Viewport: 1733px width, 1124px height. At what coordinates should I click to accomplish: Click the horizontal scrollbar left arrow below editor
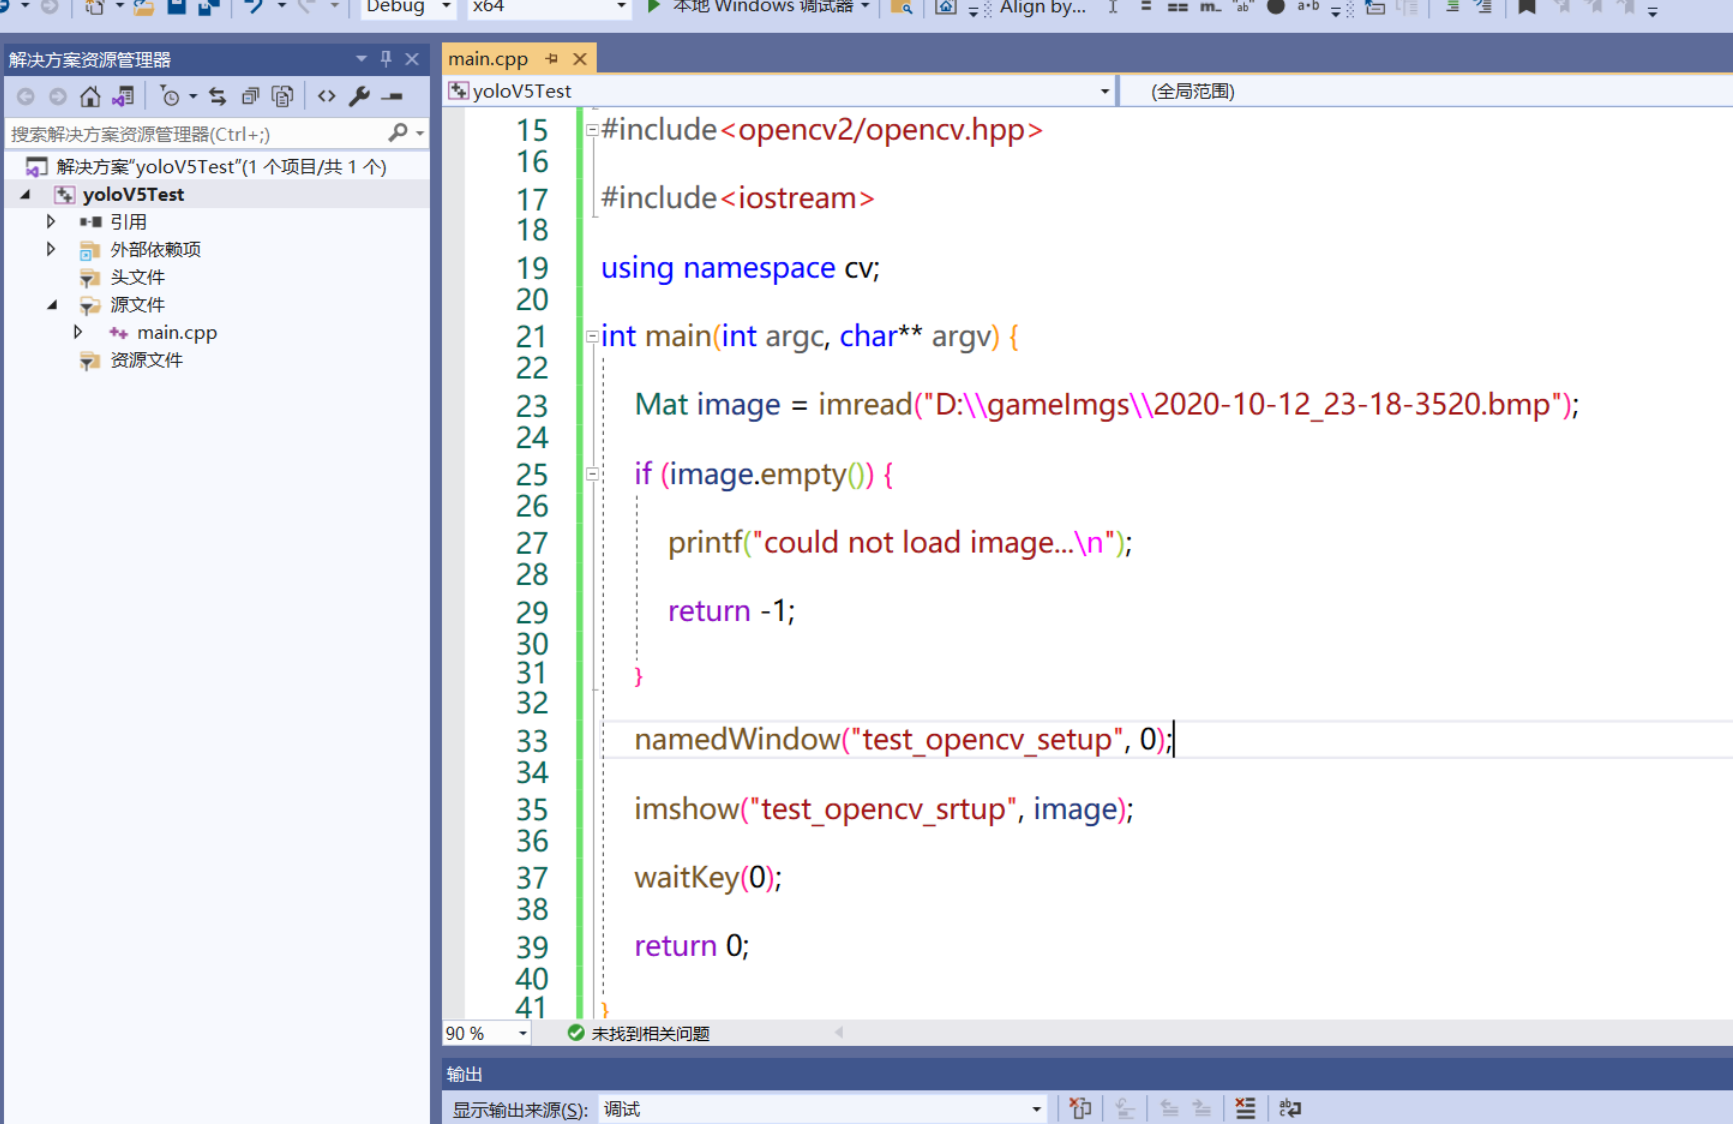point(839,1032)
